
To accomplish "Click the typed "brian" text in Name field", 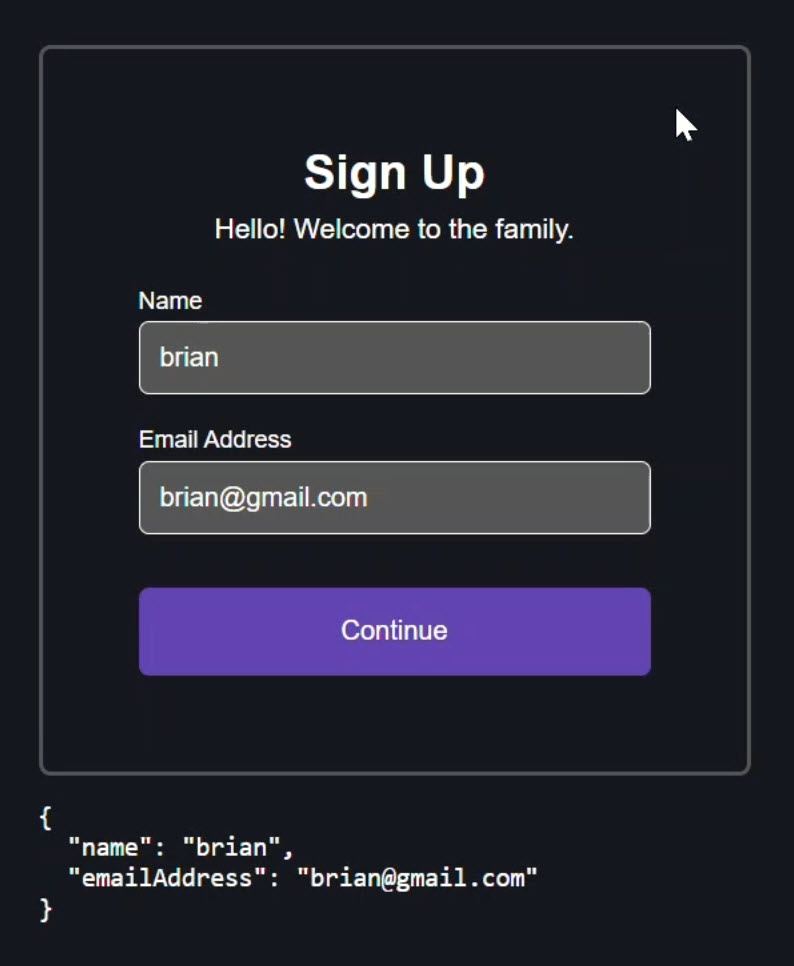I will (x=189, y=358).
